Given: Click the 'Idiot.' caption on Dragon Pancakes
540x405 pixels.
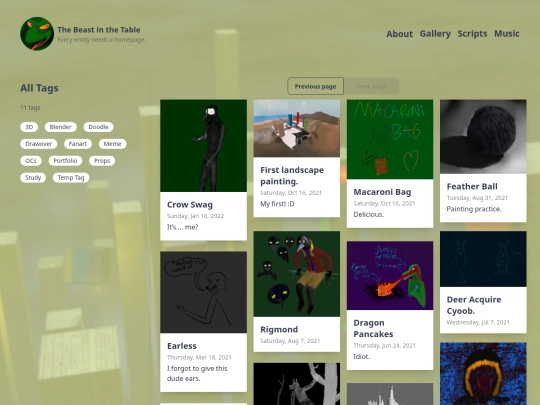Looking at the screenshot, I should (x=362, y=357).
